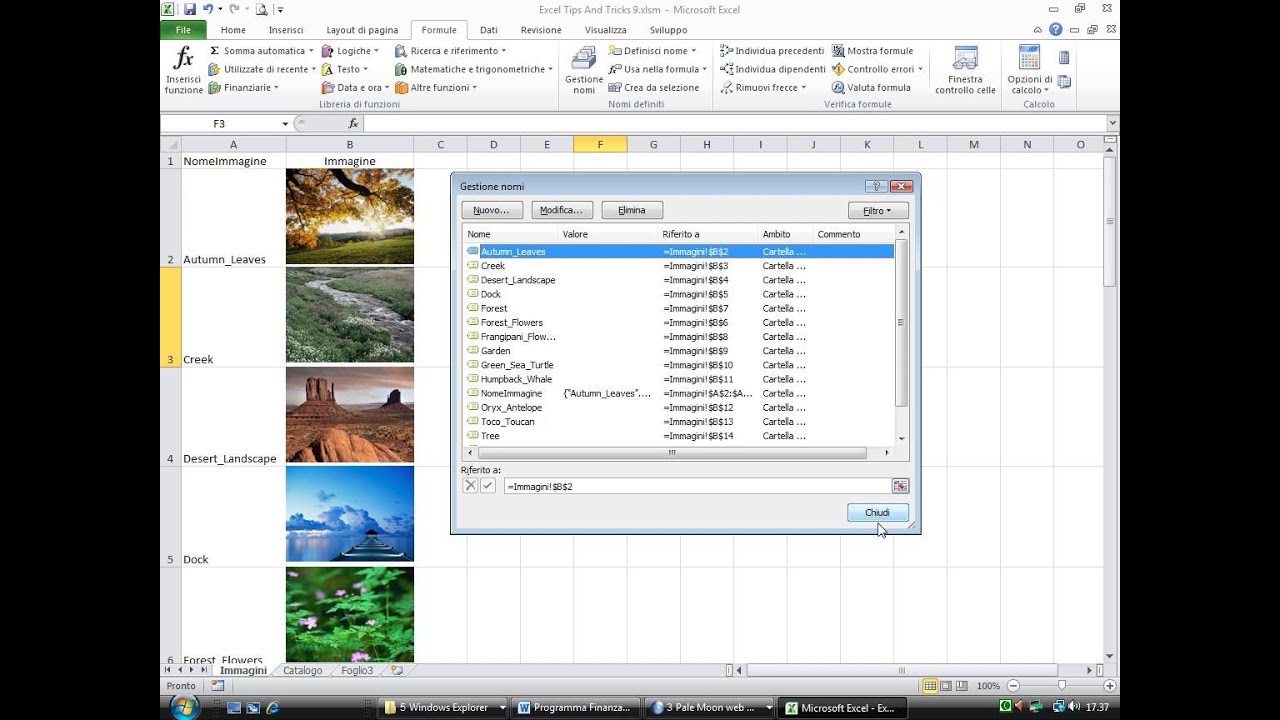Close the dialog with Chiudi
1280x720 pixels.
coord(877,512)
